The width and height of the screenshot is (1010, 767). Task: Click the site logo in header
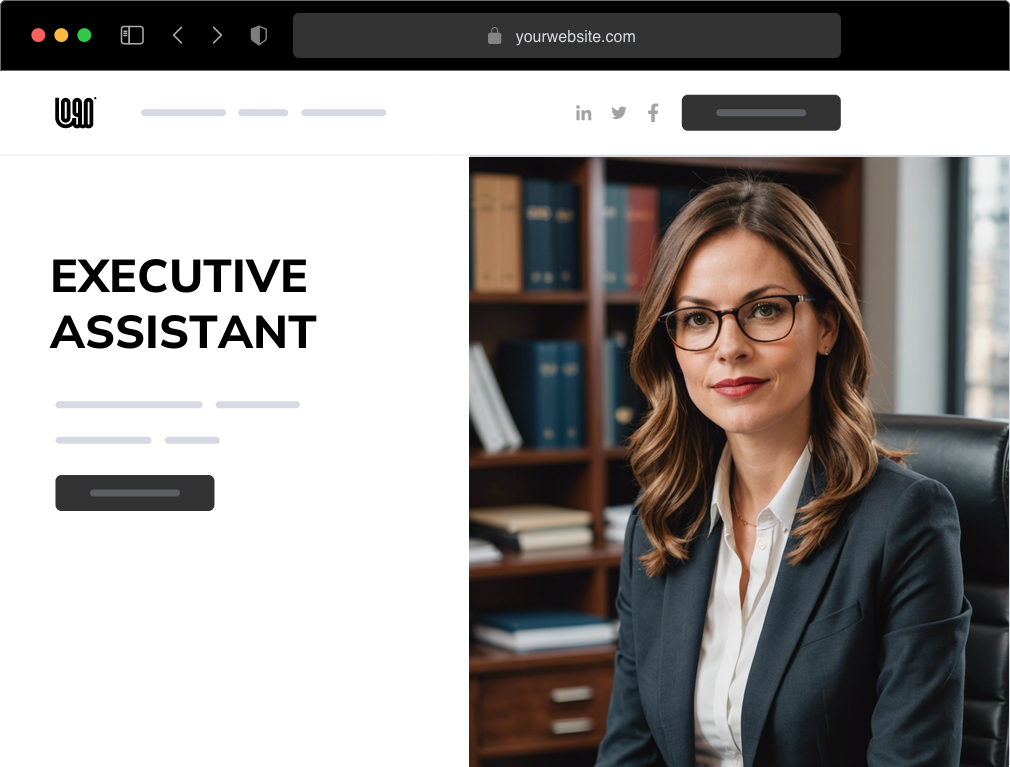click(75, 113)
